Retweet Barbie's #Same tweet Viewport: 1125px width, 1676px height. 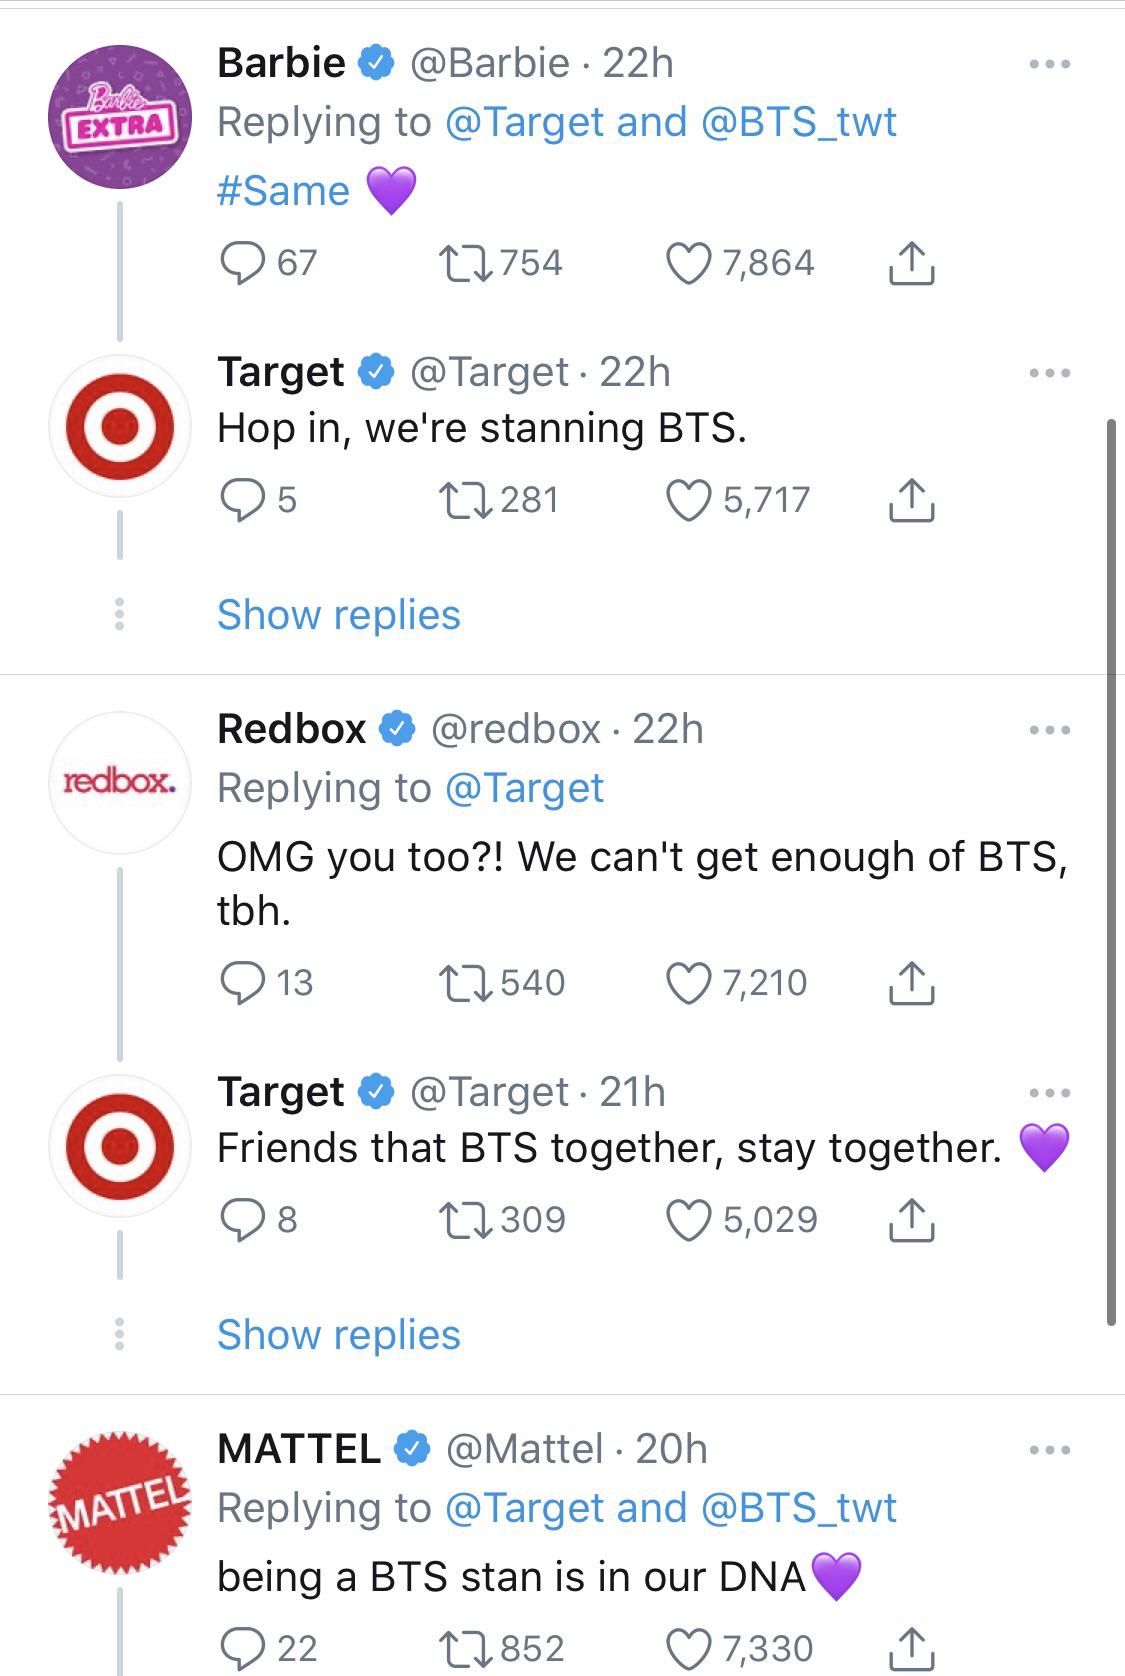click(465, 263)
